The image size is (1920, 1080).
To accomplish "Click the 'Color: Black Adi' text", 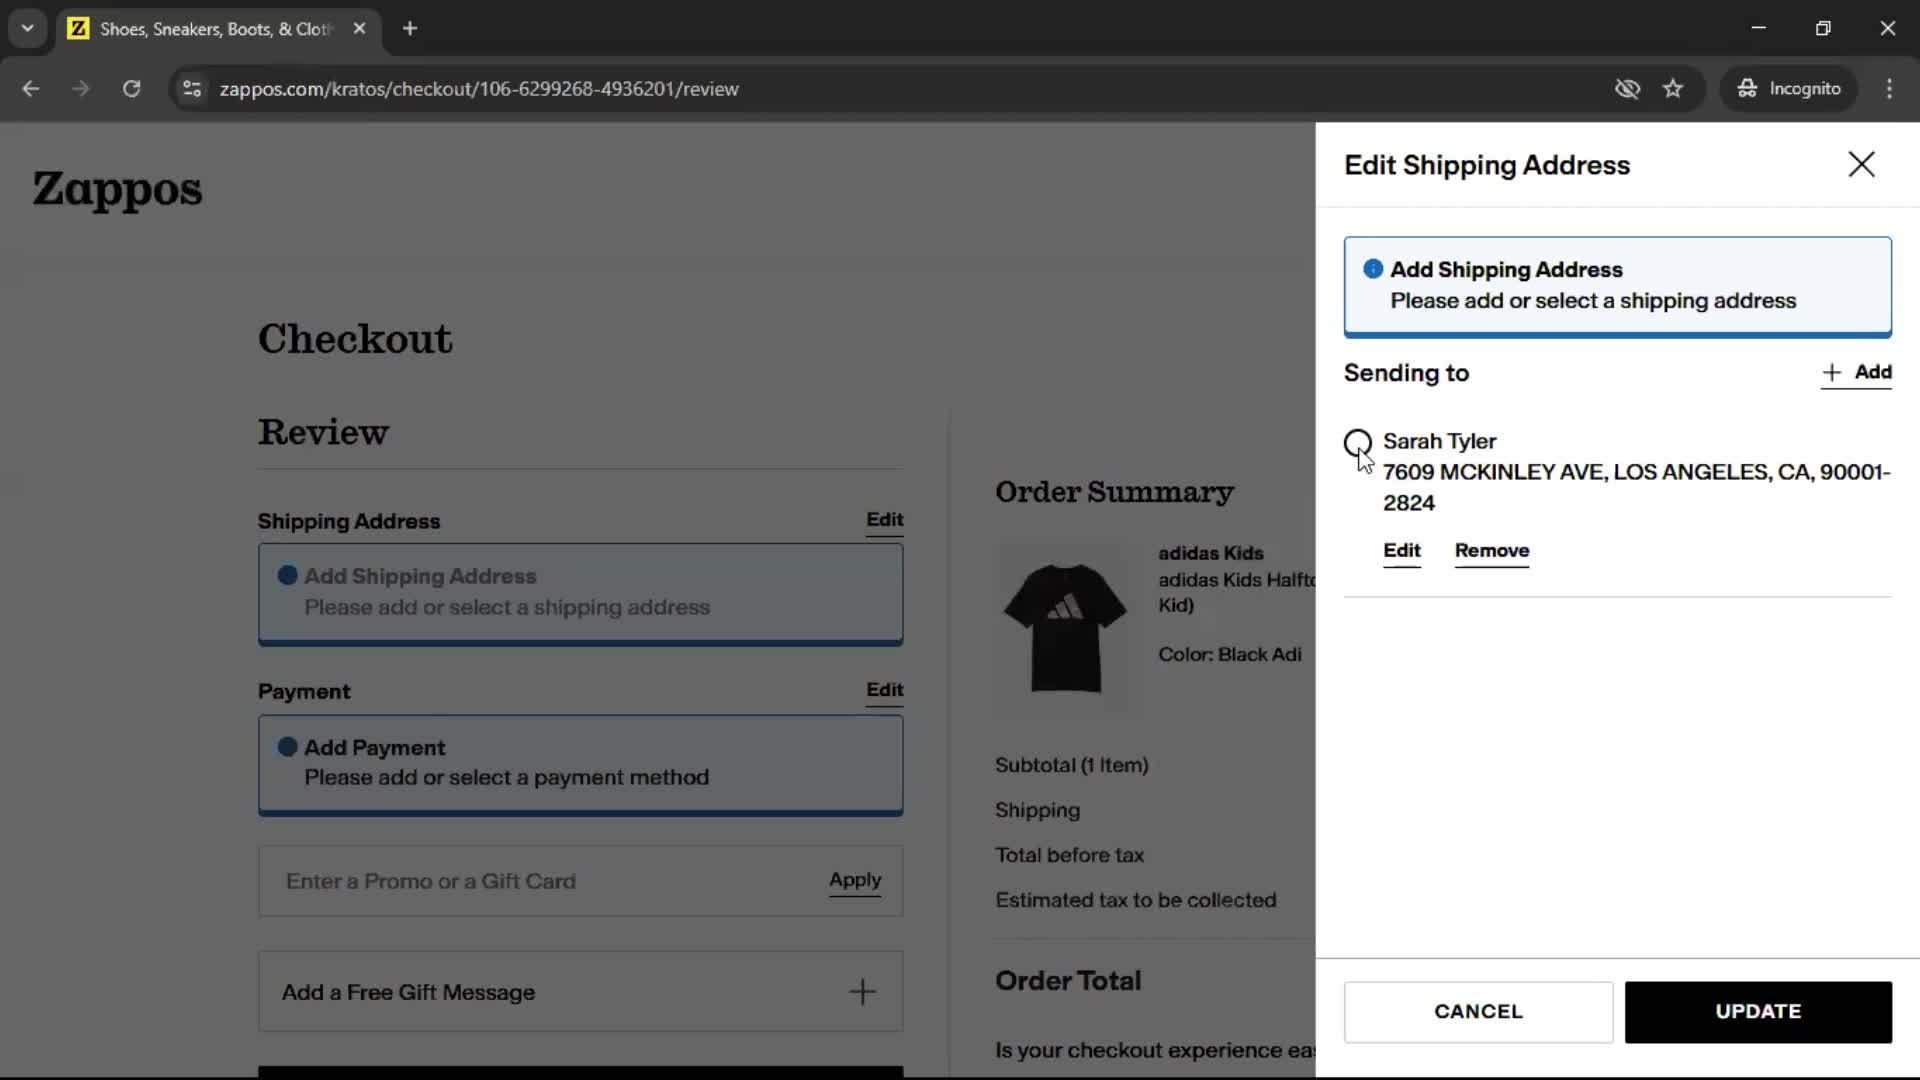I will click(x=1230, y=654).
